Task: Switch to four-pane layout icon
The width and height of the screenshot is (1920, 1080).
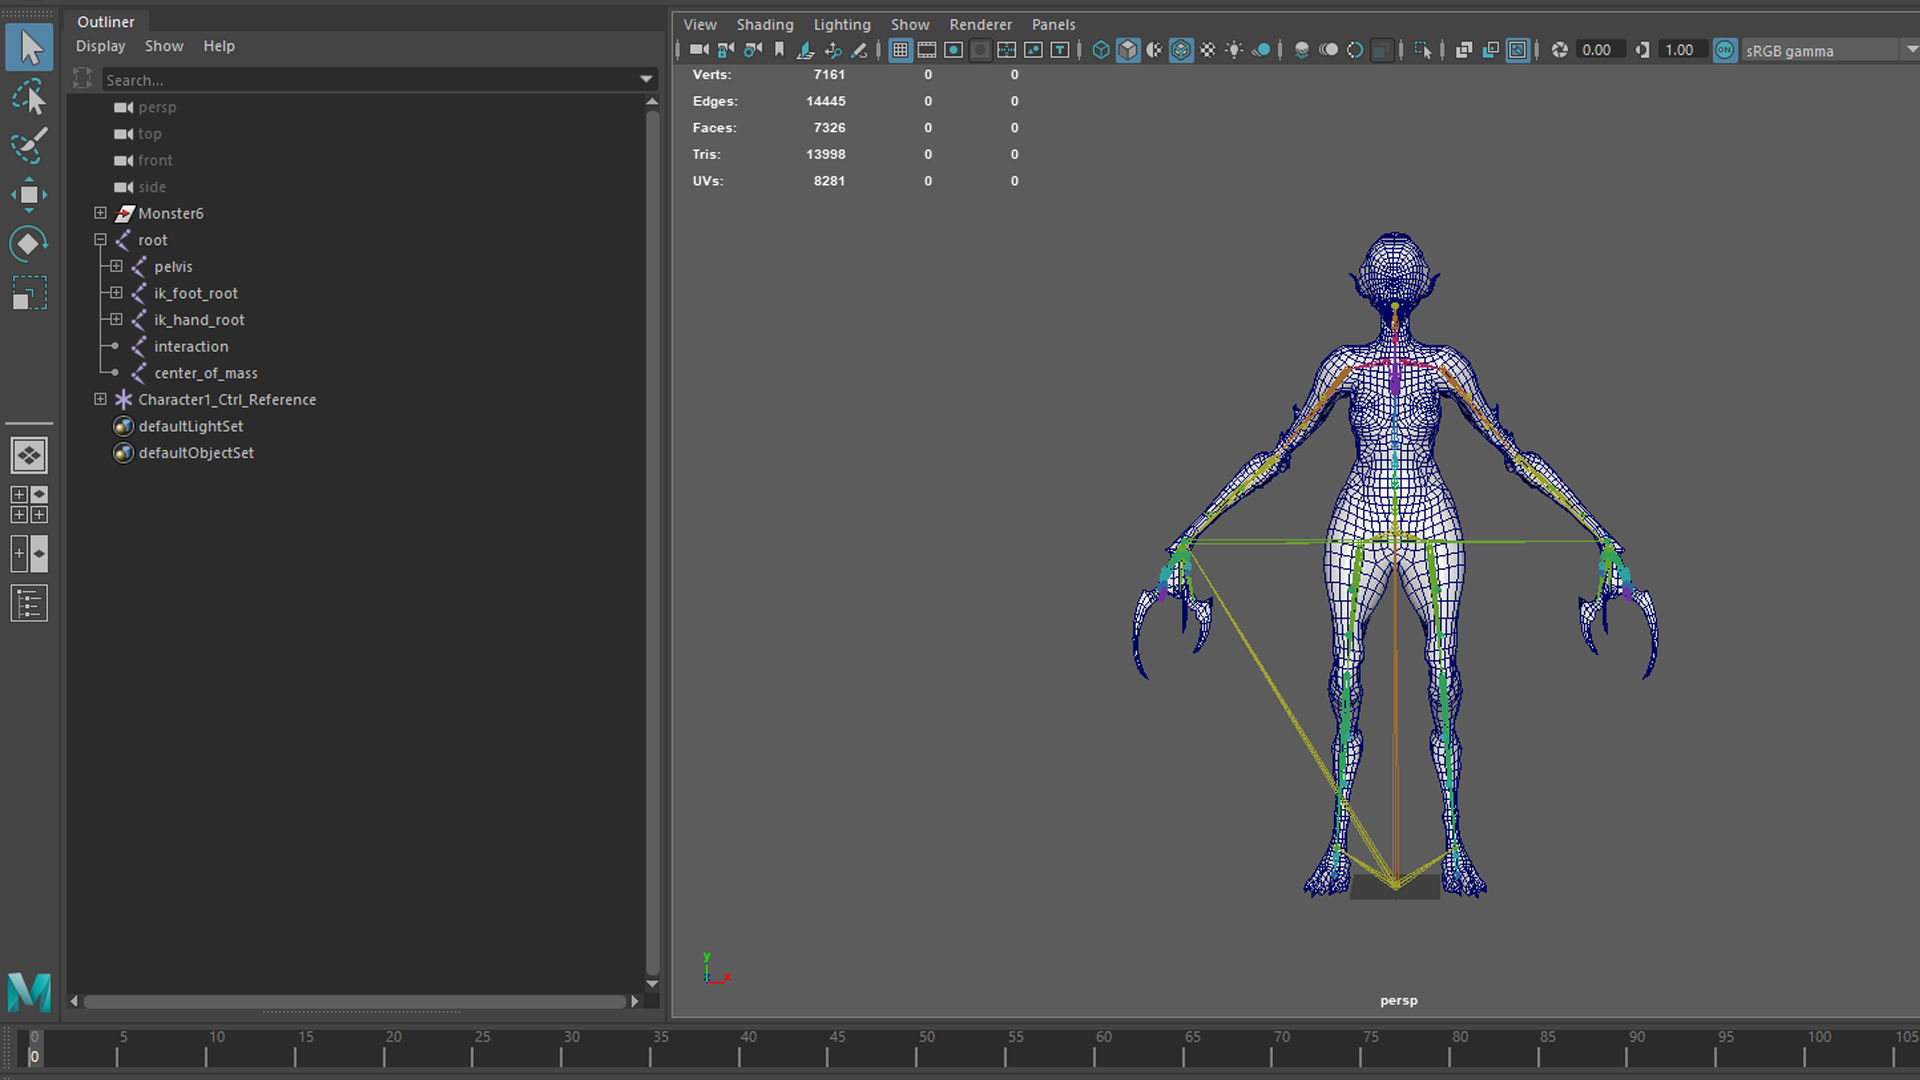Action: tap(29, 504)
